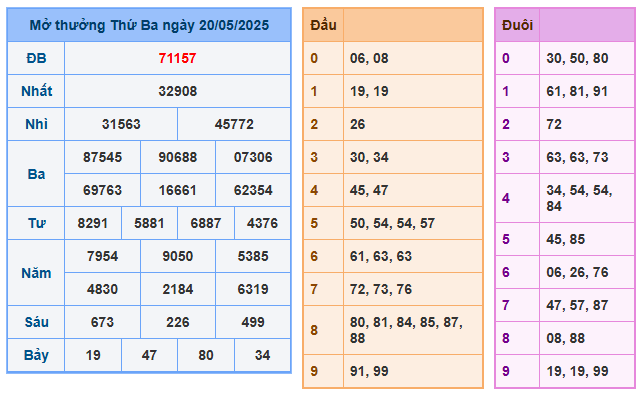
Task: Click Tư prize number 4376
Action: [x=262, y=223]
